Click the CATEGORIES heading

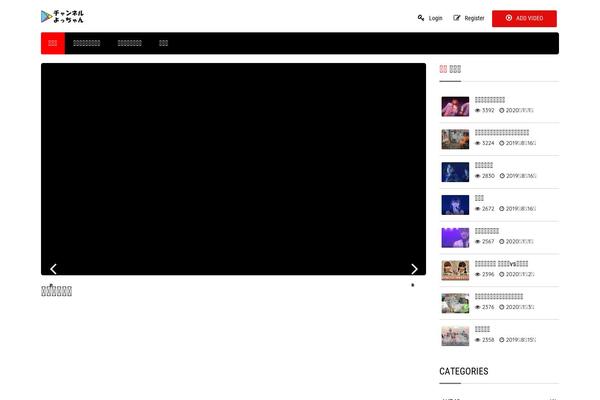pyautogui.click(x=464, y=371)
